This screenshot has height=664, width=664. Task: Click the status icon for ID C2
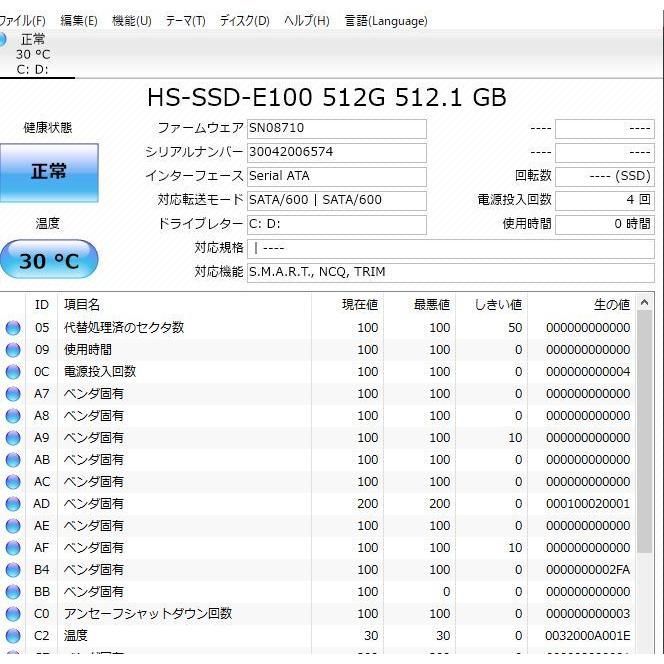coord(13,636)
